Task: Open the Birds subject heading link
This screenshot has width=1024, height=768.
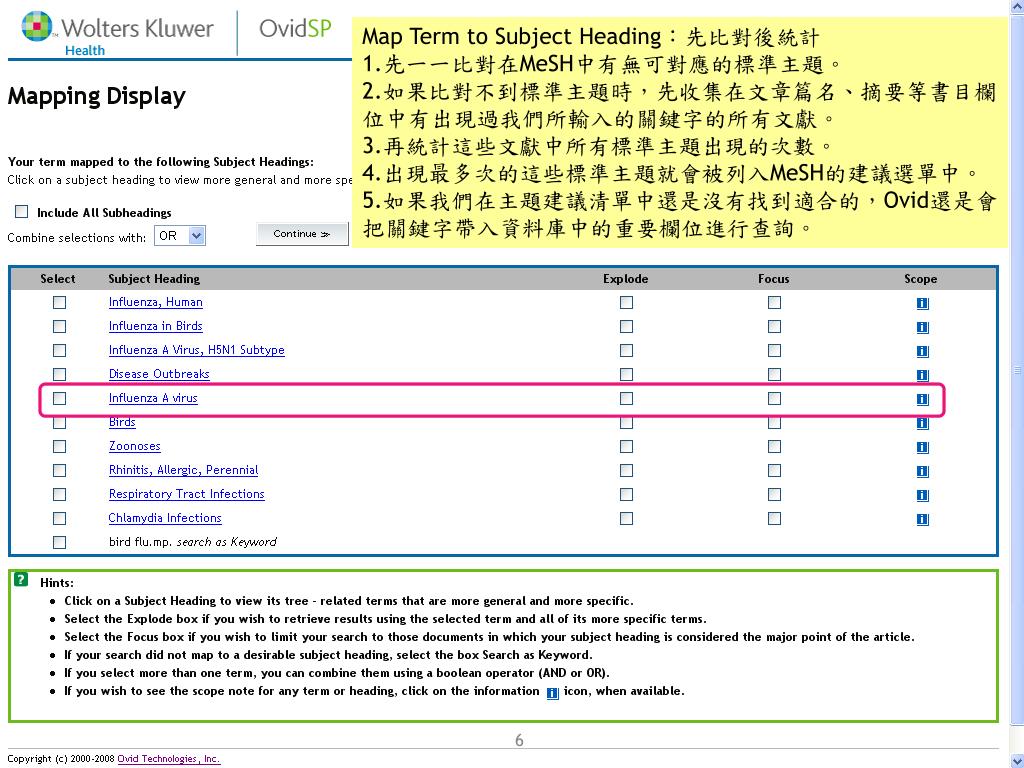Action: [122, 422]
